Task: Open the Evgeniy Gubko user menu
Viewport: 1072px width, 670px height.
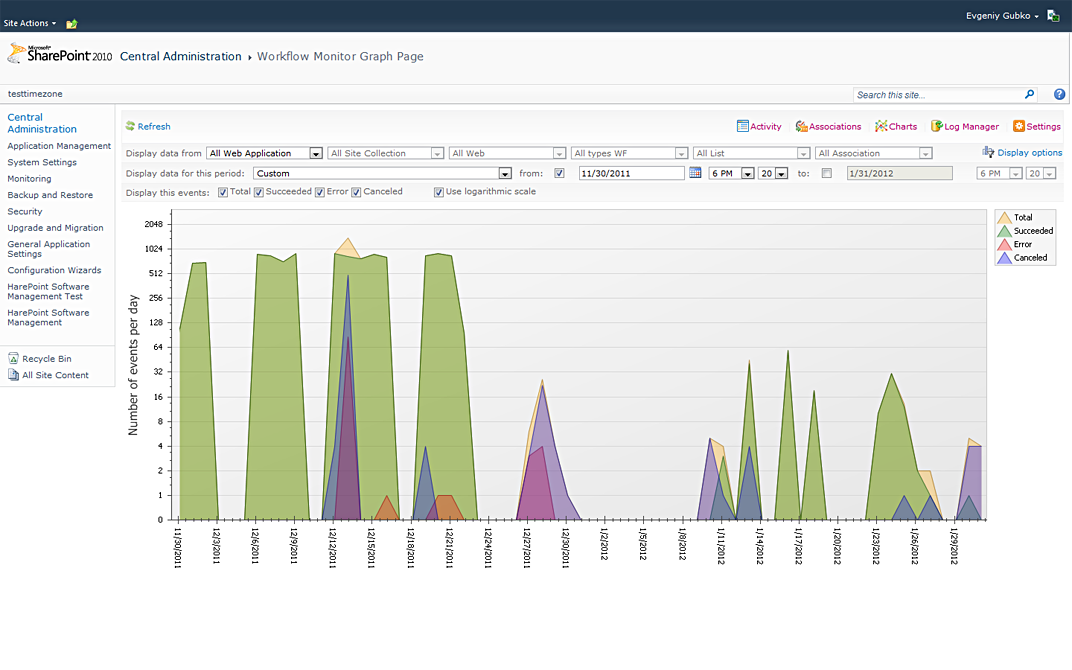Action: click(1002, 16)
